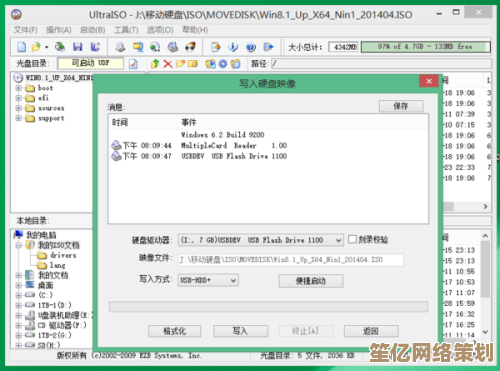The width and height of the screenshot is (500, 371).
Task: Create a new ISO with New icon
Action: pos(21,47)
